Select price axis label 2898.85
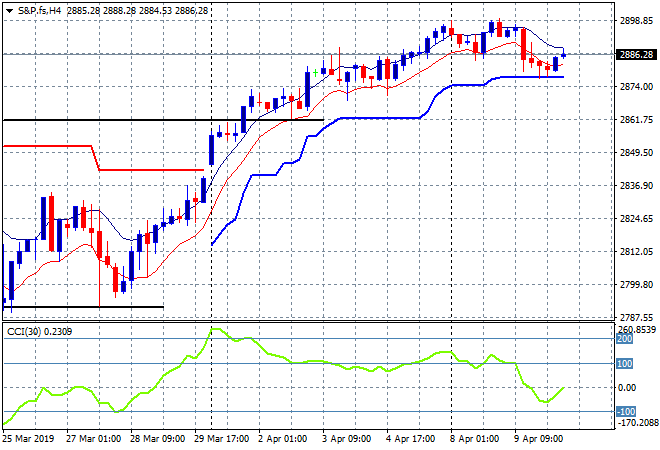660x450 pixels. [636, 21]
